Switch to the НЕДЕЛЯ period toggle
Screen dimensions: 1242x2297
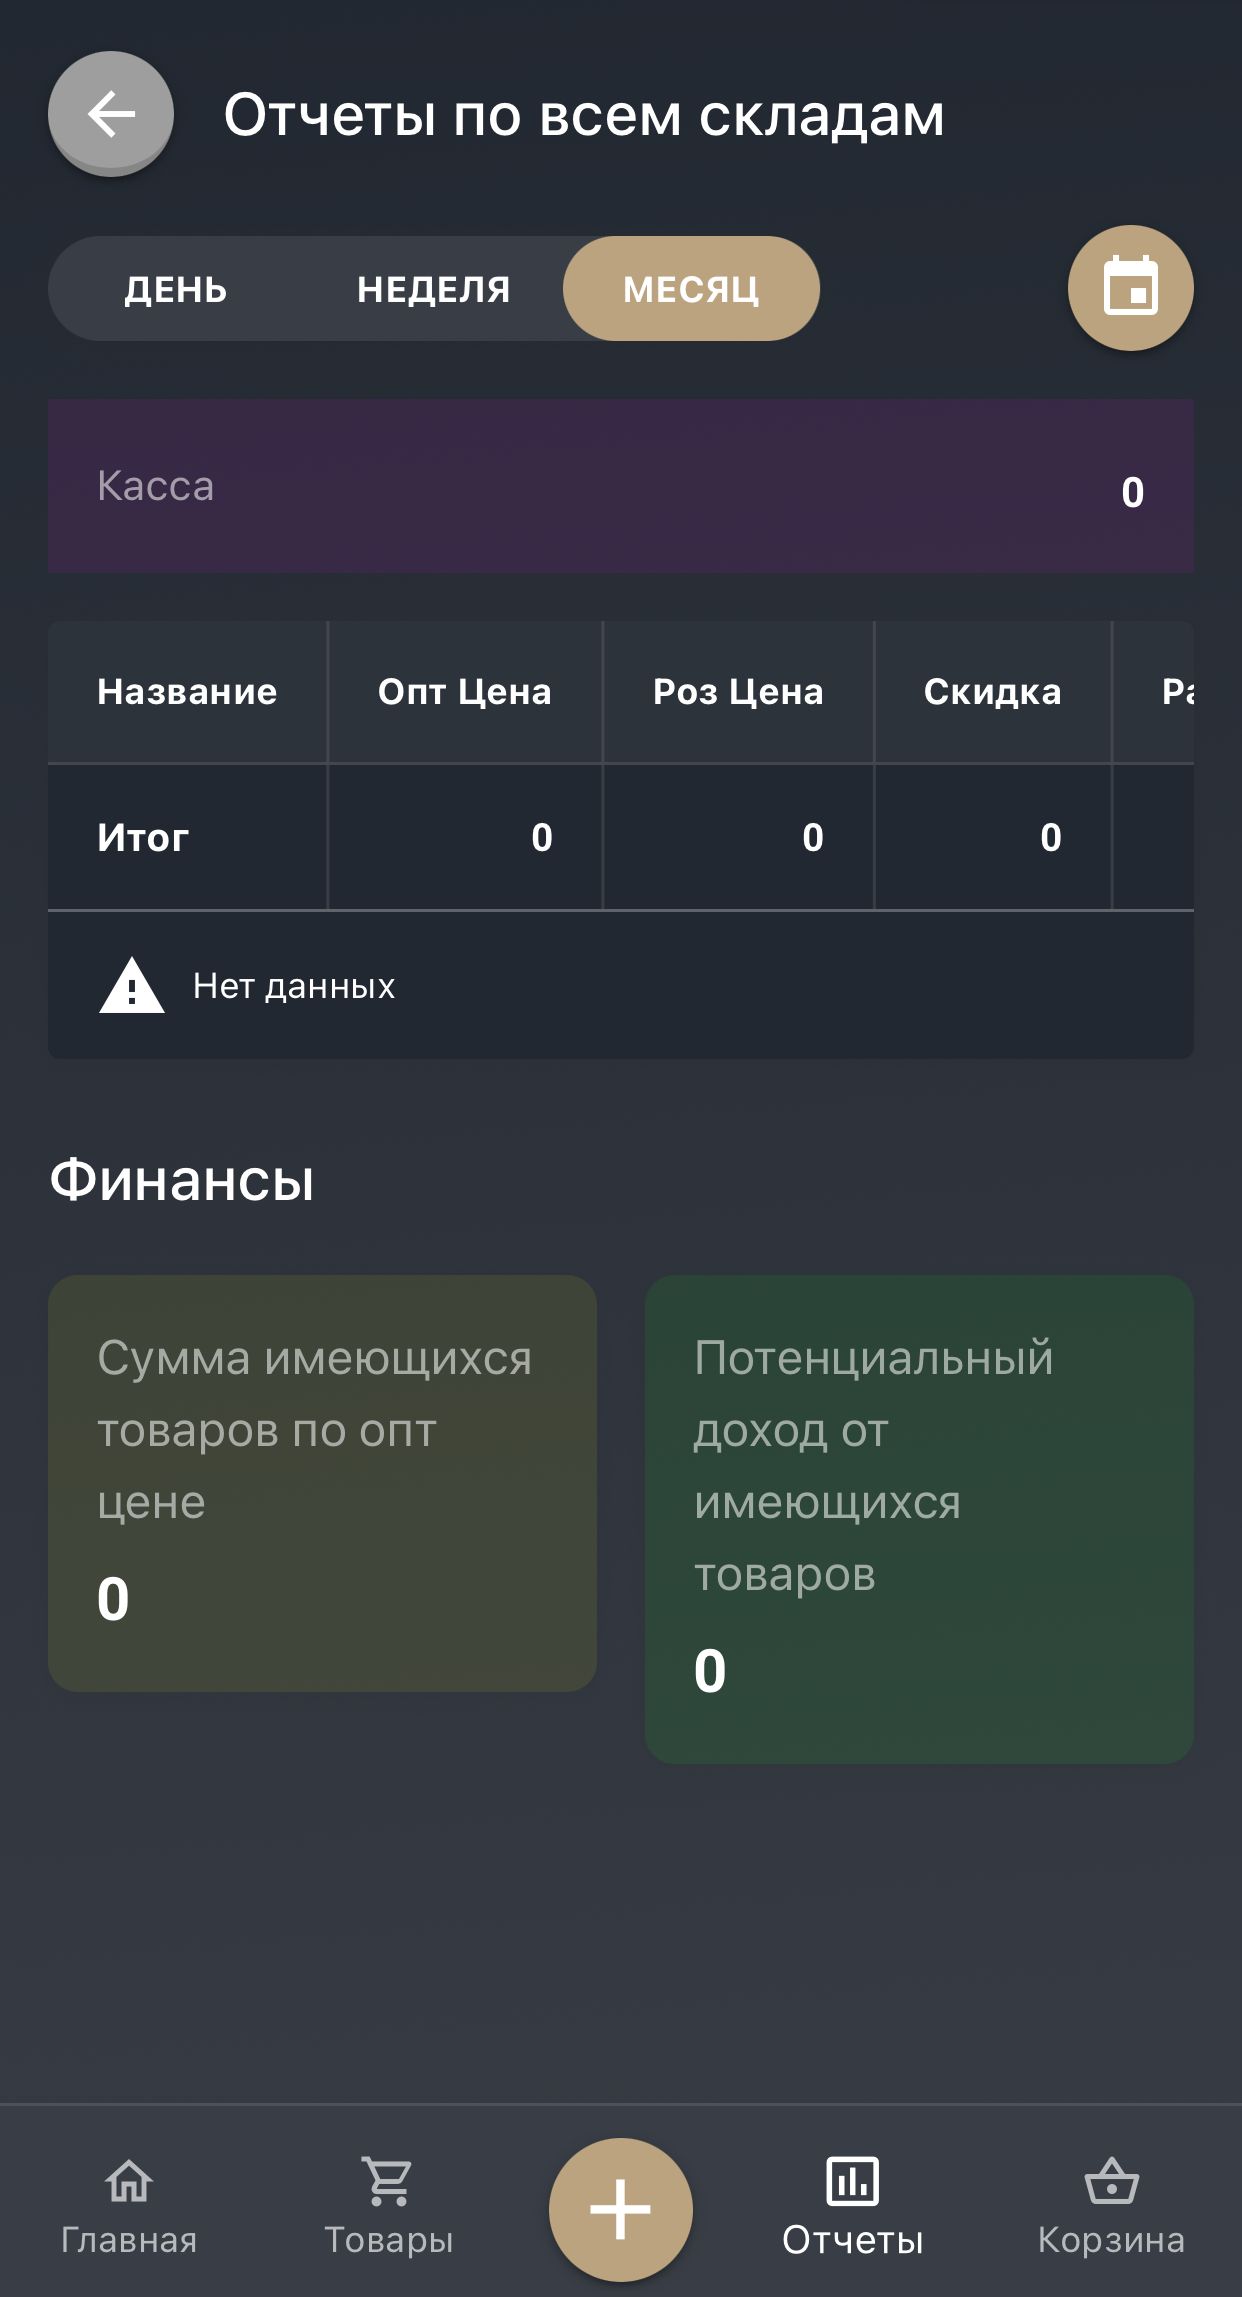(x=434, y=288)
